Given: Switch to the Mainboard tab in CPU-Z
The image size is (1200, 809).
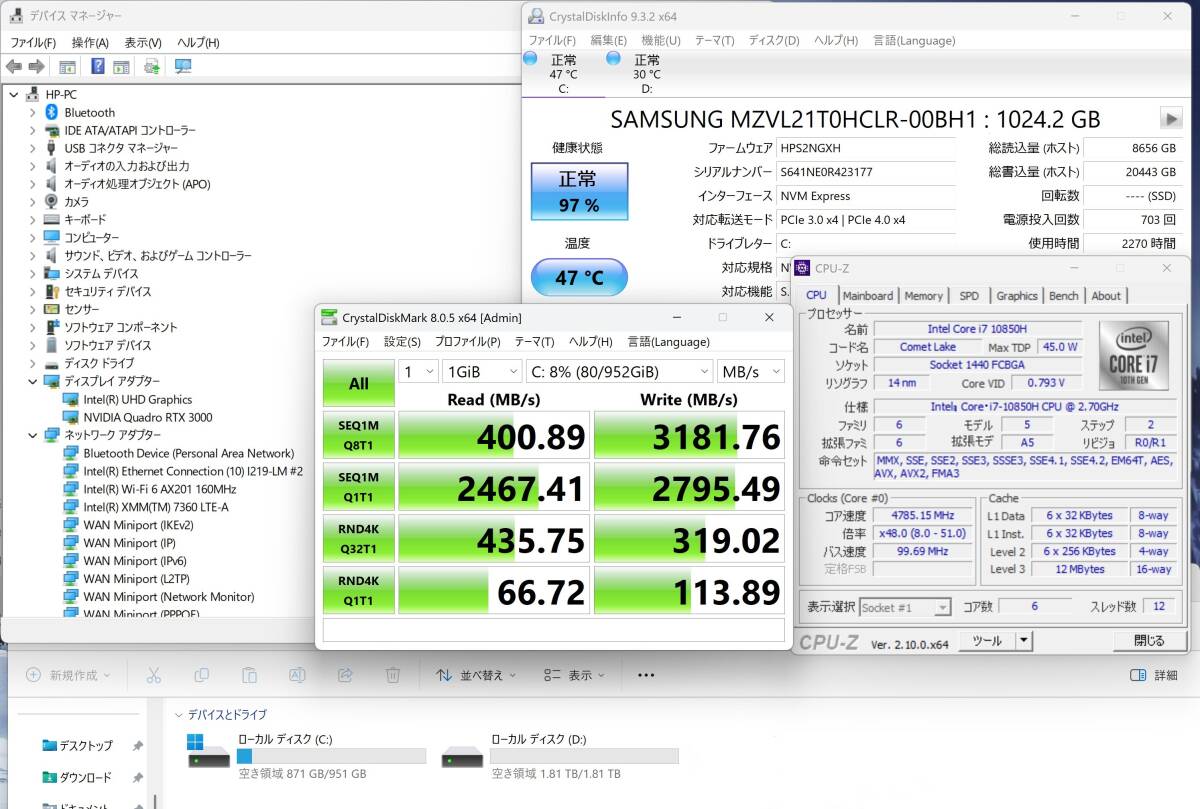Looking at the screenshot, I should (x=867, y=295).
